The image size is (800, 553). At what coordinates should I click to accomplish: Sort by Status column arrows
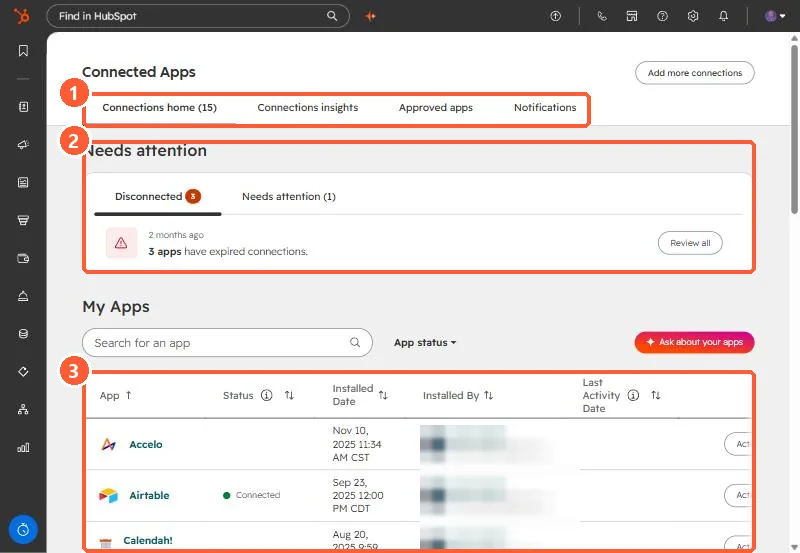[x=289, y=395]
